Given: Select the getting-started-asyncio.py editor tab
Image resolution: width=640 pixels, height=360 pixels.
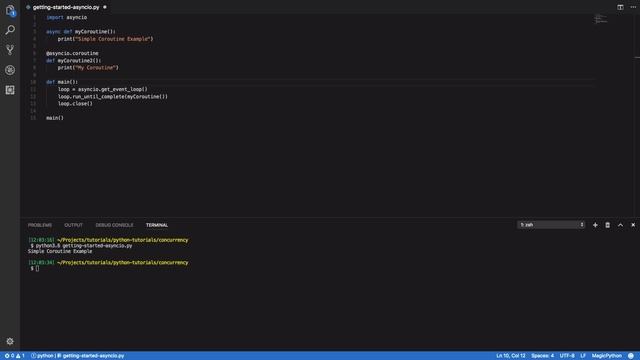Looking at the screenshot, I should (x=66, y=7).
